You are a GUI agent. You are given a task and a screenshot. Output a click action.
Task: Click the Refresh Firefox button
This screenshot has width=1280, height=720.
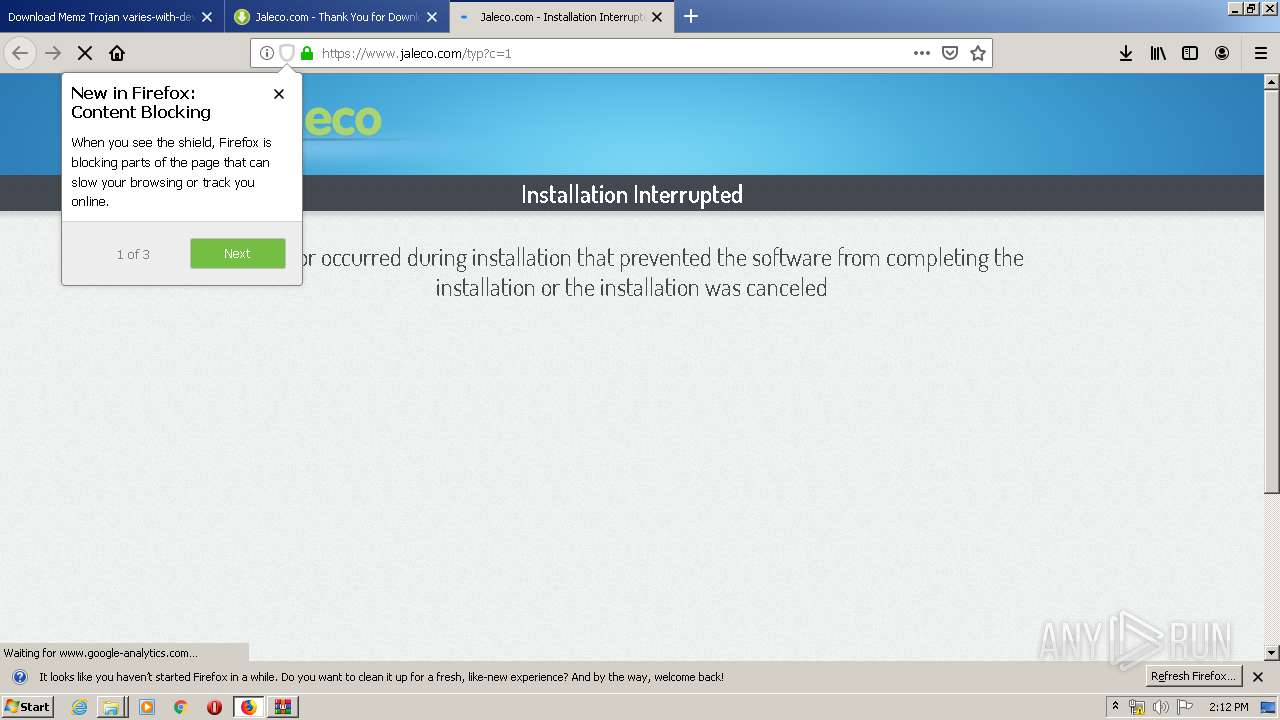1193,676
